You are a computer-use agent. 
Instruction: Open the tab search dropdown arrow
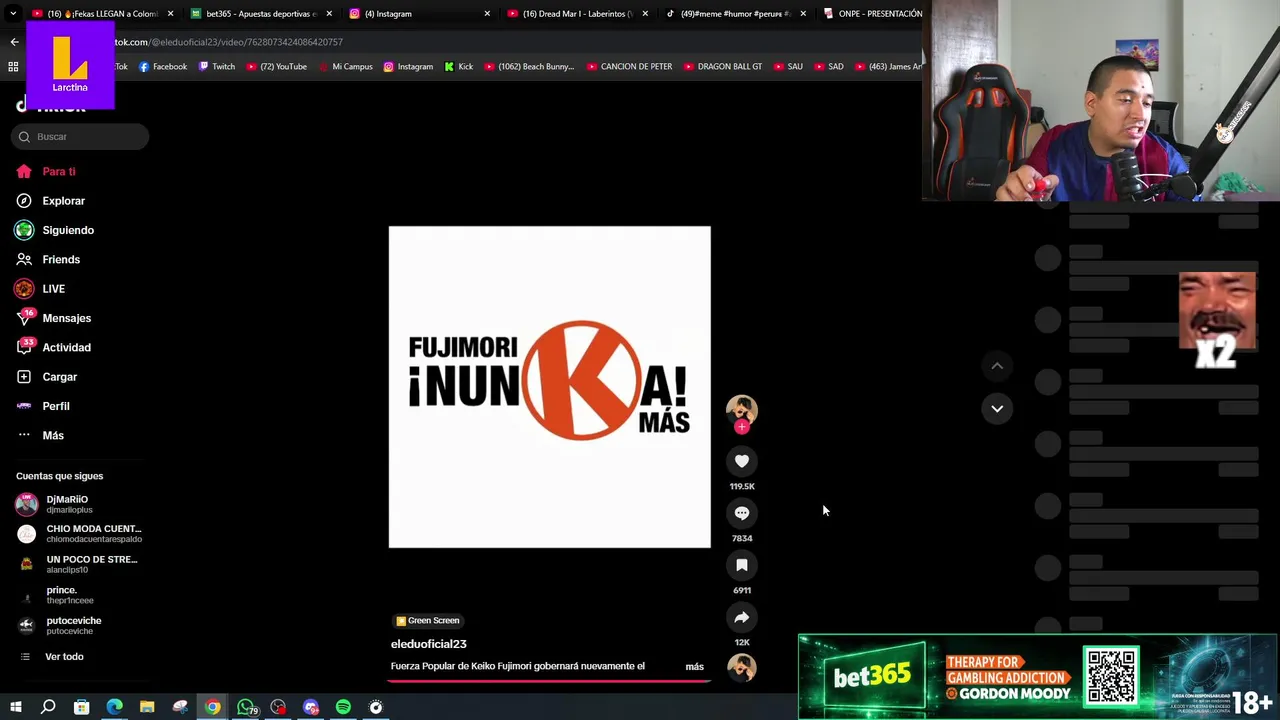coord(12,14)
